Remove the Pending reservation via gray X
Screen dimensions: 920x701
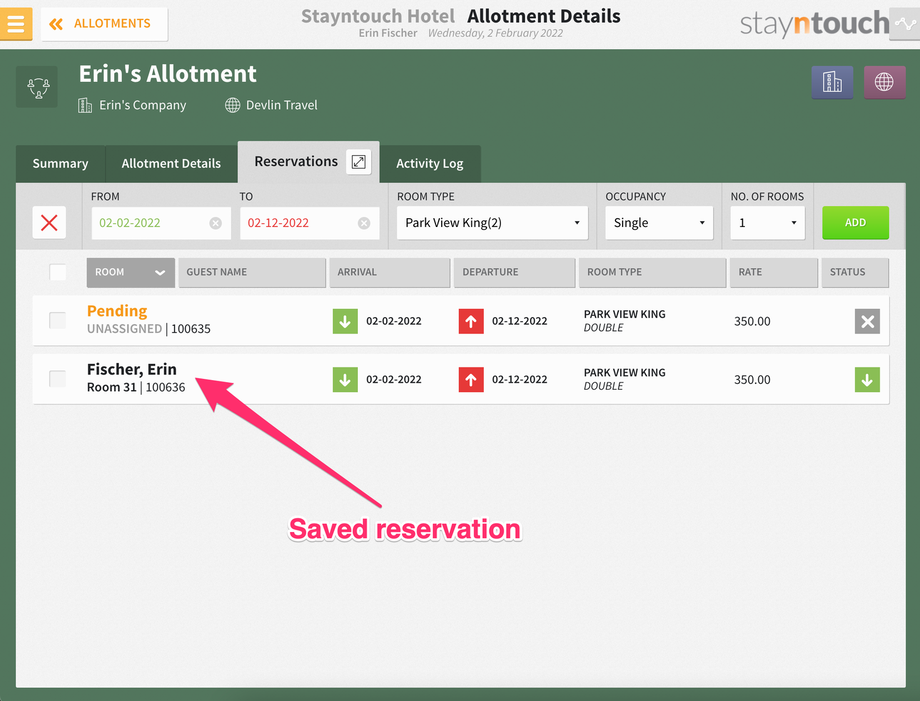[867, 321]
